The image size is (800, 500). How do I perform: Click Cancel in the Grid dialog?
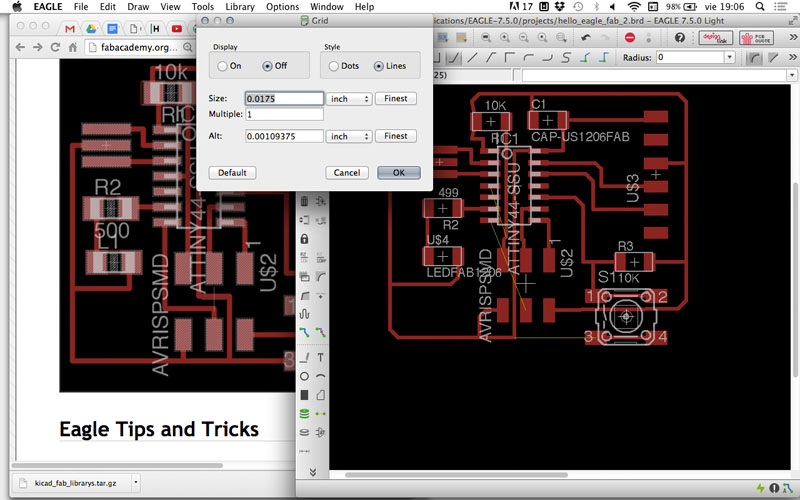tap(347, 173)
